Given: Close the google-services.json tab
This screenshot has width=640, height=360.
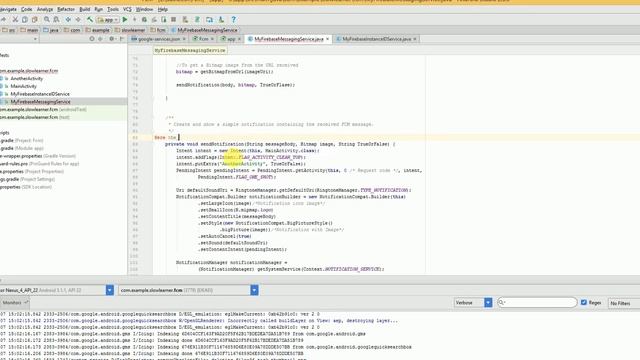Looking at the screenshot, I should 184,39.
